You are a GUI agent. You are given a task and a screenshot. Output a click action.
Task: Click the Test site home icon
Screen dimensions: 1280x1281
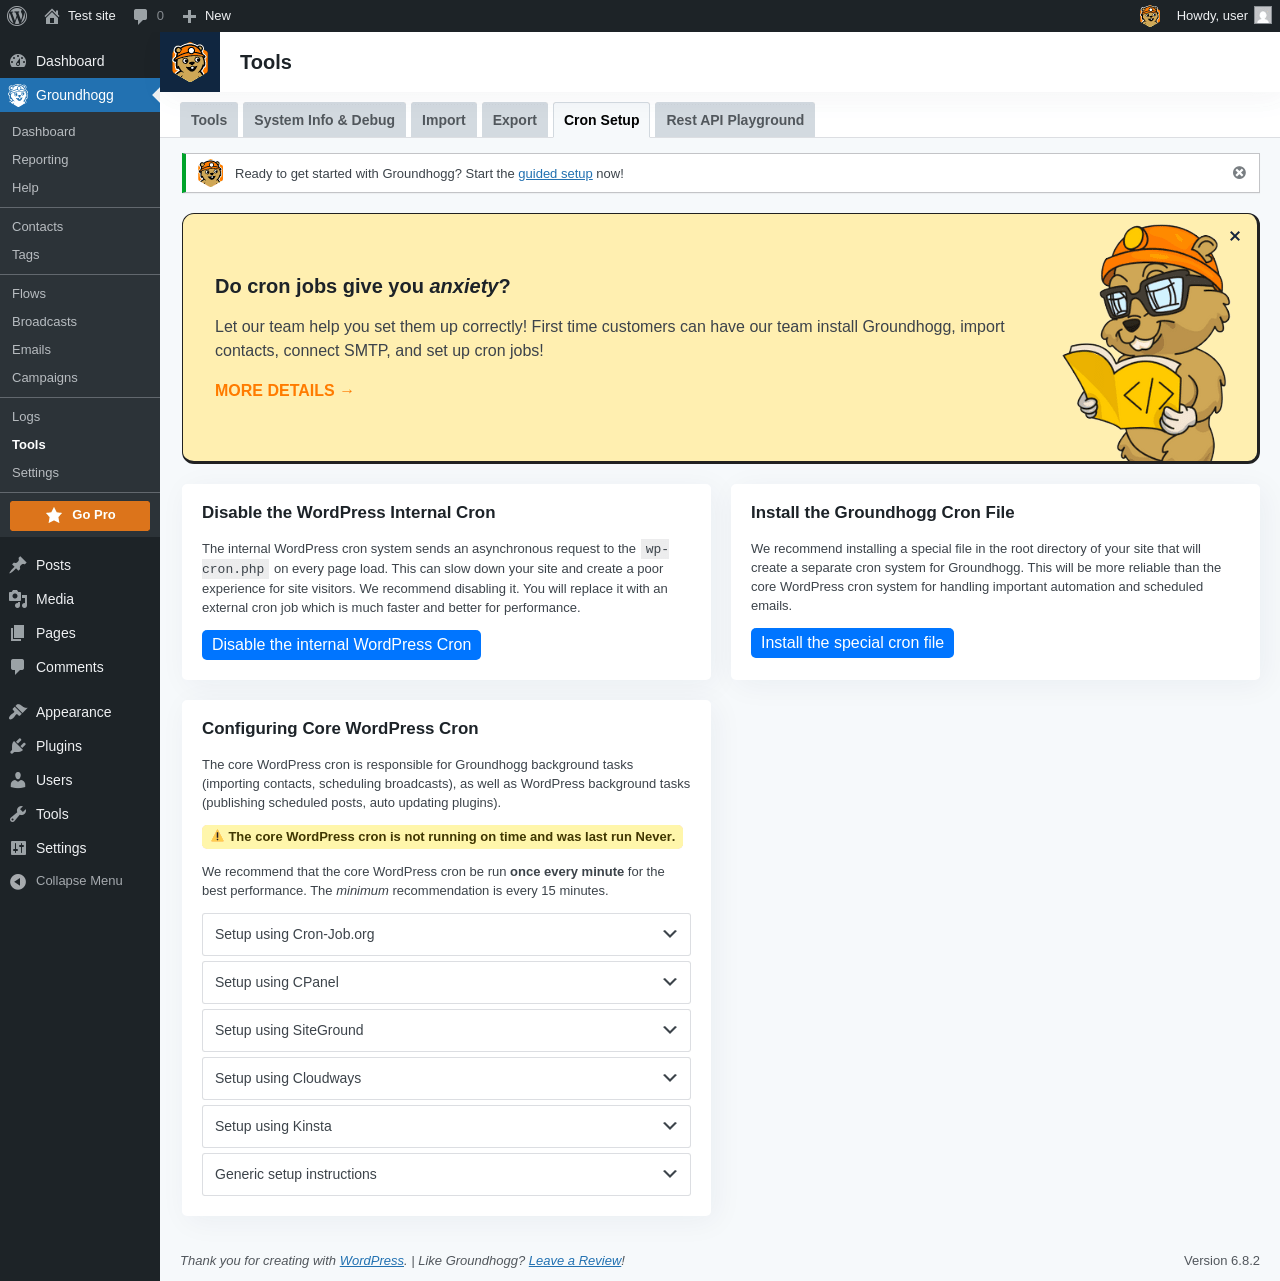[x=52, y=16]
